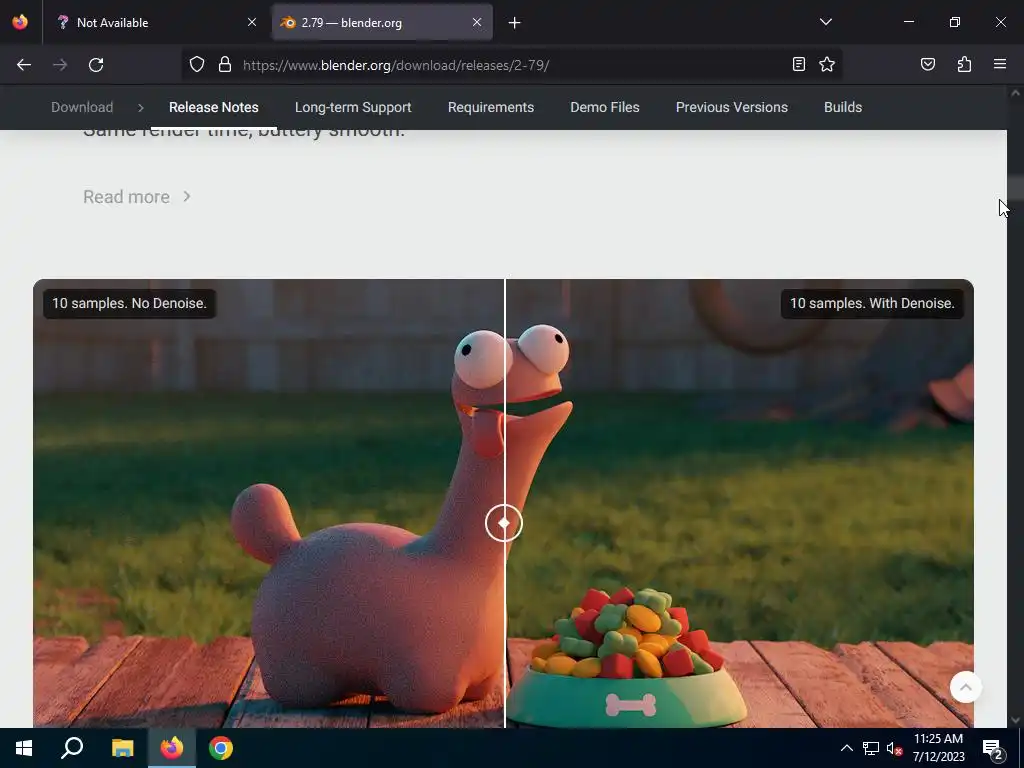Open the Builds menu item

click(x=842, y=107)
